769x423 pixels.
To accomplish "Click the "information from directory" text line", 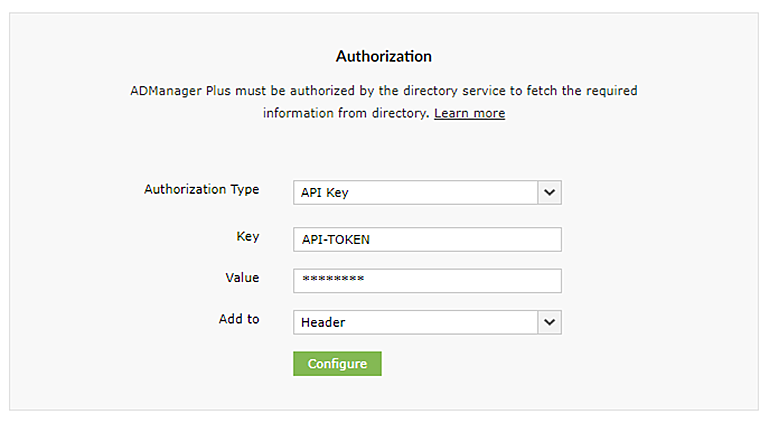I will [346, 114].
